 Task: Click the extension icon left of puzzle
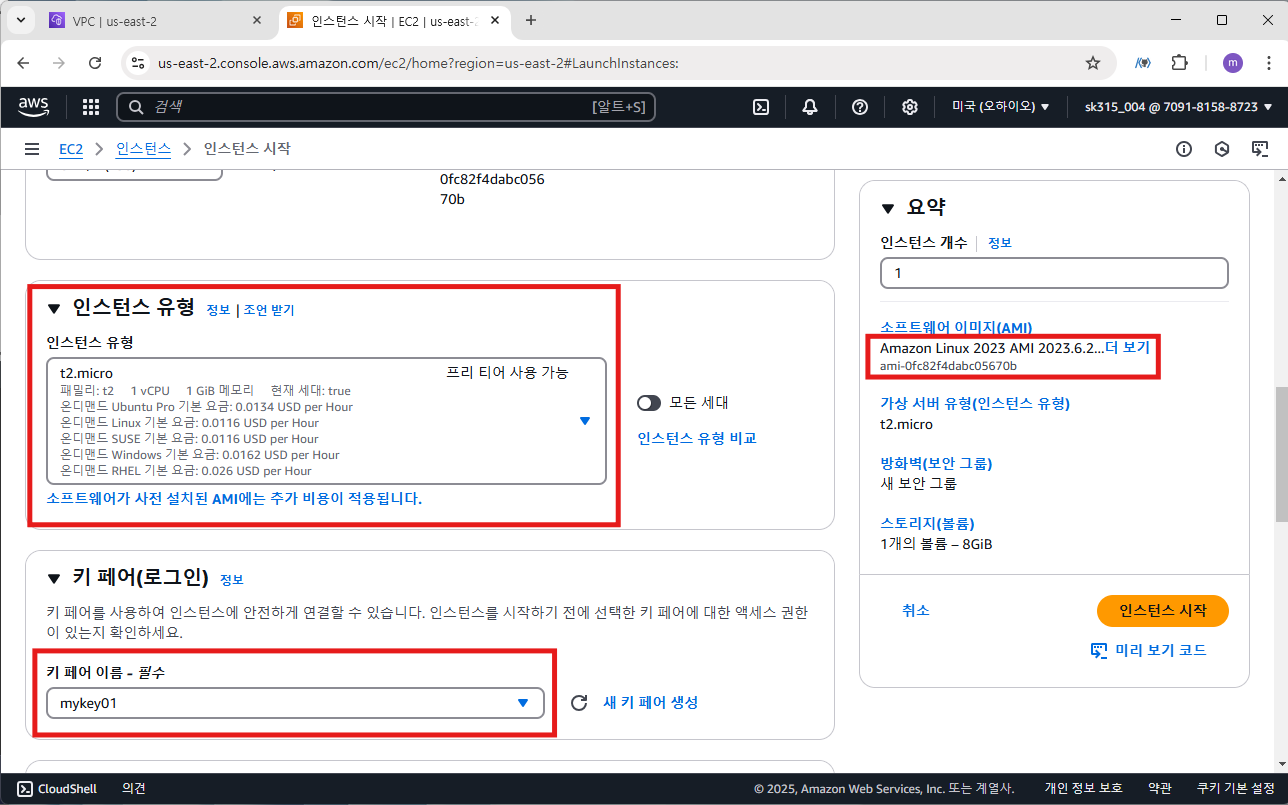(1142, 63)
